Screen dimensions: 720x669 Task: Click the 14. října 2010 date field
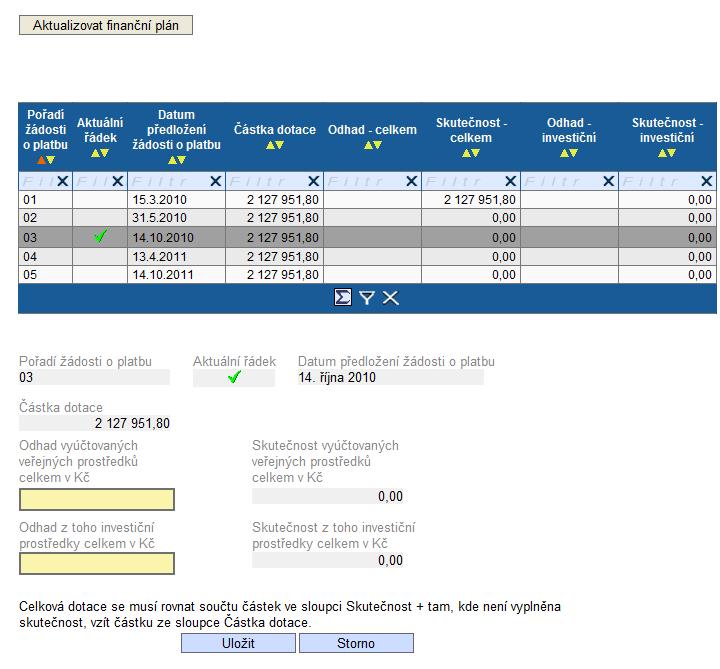(x=390, y=377)
